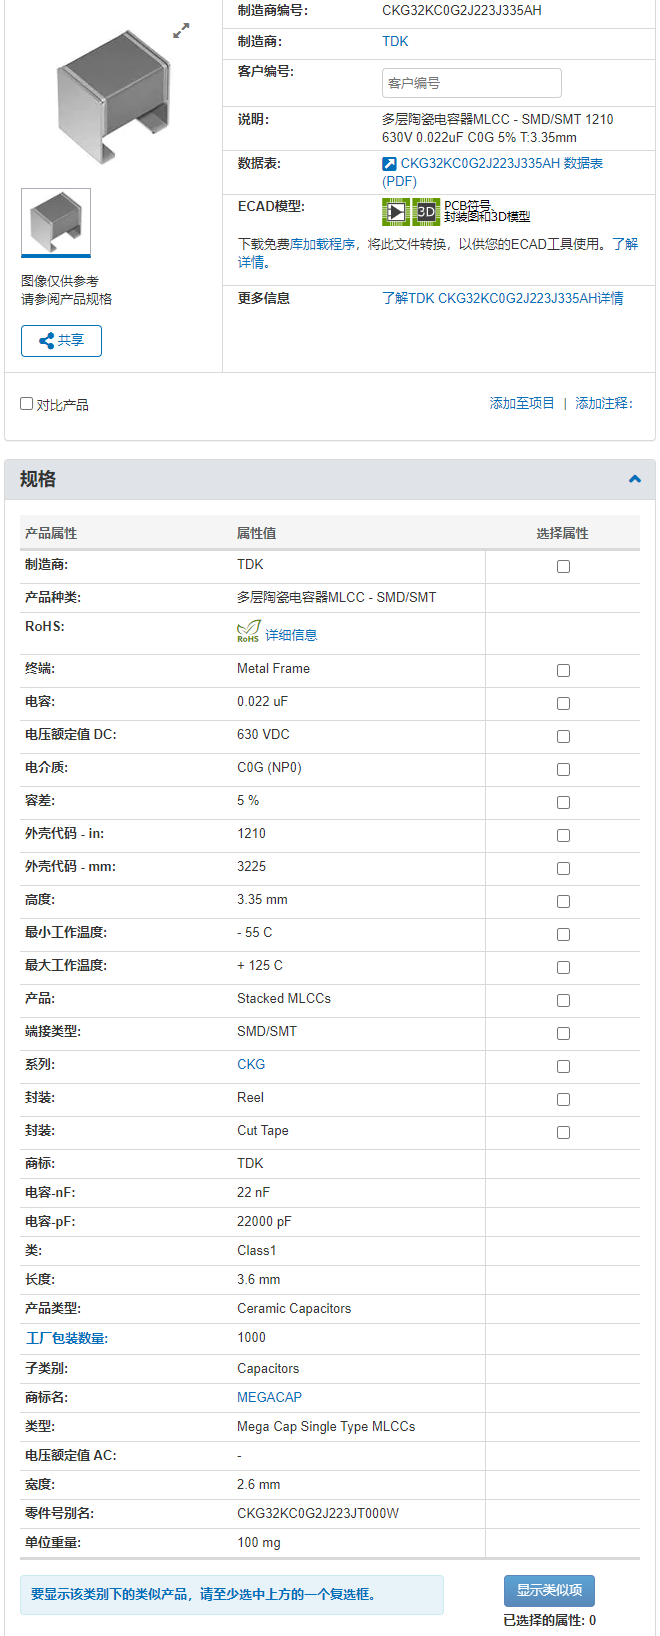Check the 容差 5 % checkbox
The height and width of the screenshot is (1636, 660).
(x=563, y=802)
